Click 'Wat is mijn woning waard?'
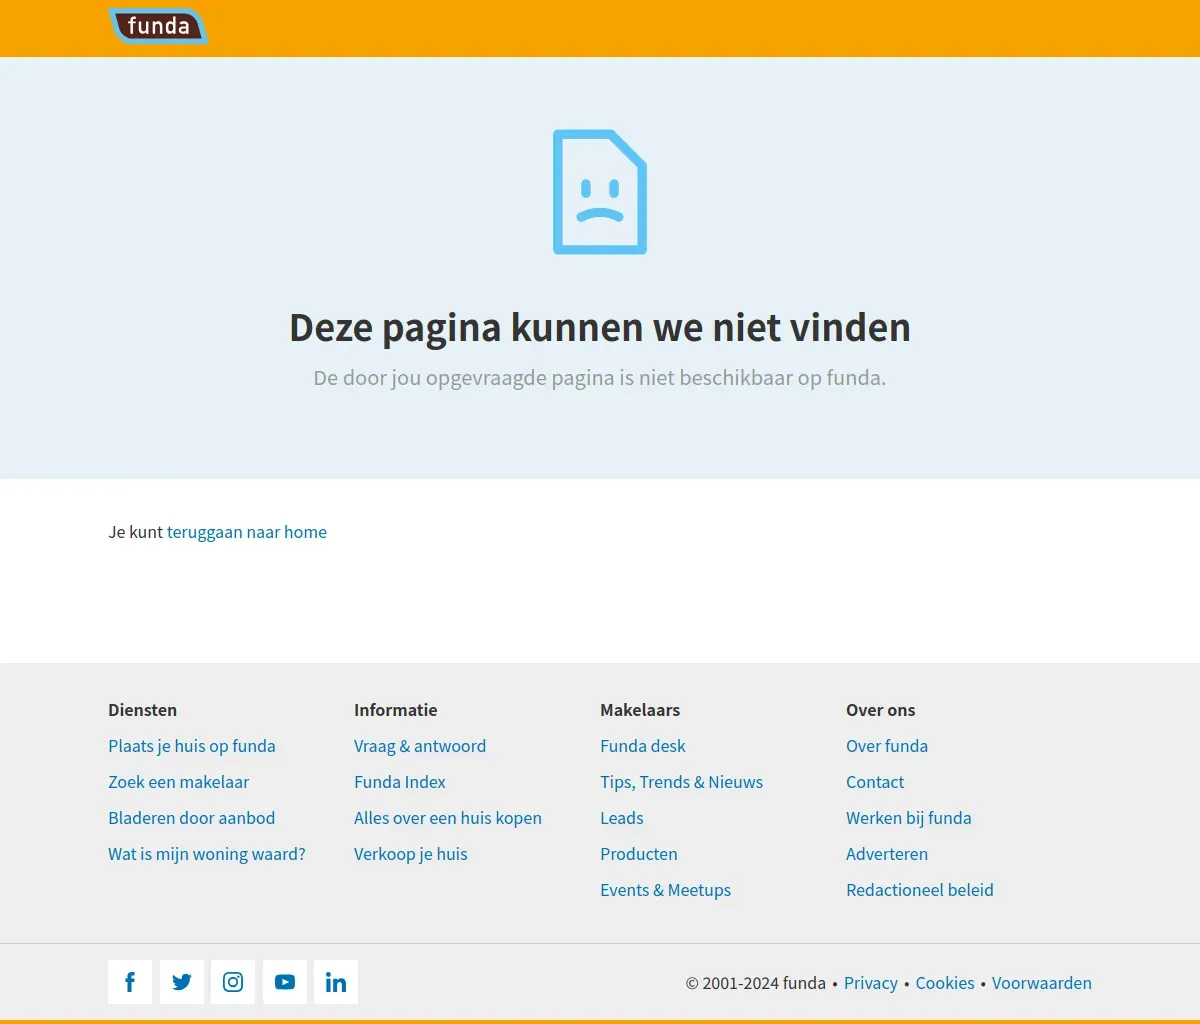The image size is (1200, 1024). [207, 854]
